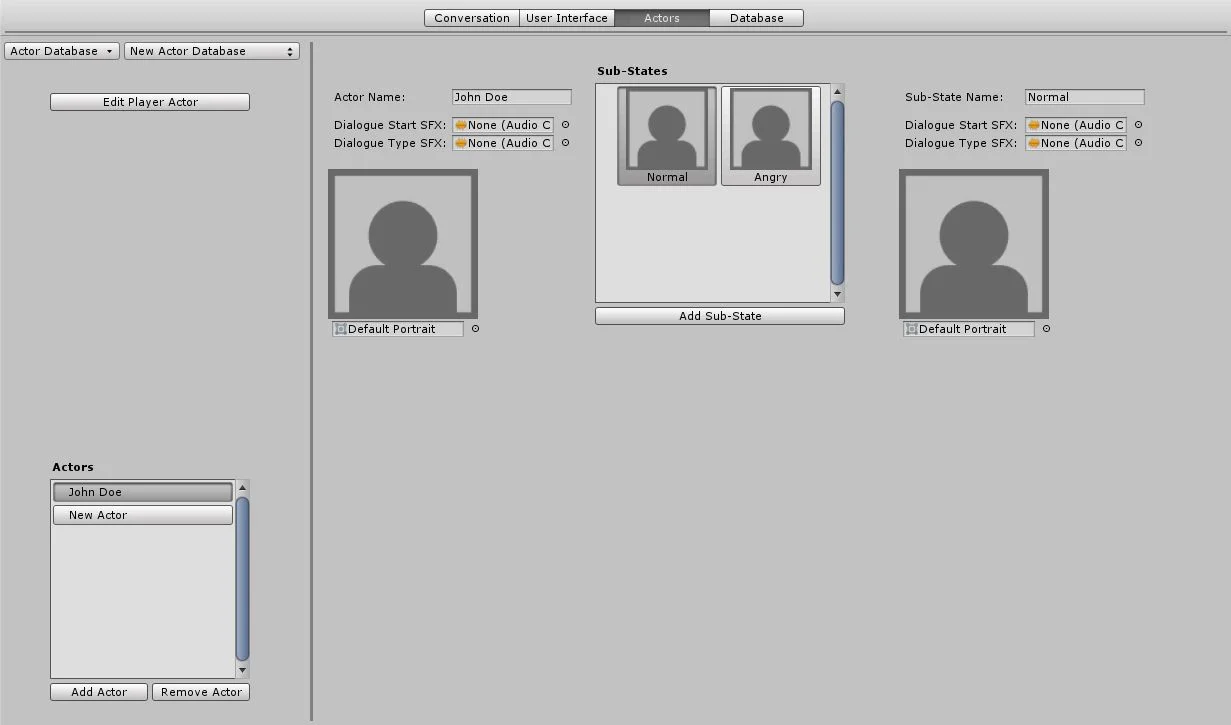Click Remove Actor to delete selected actor
Screen dimensions: 1231x725
(200, 691)
